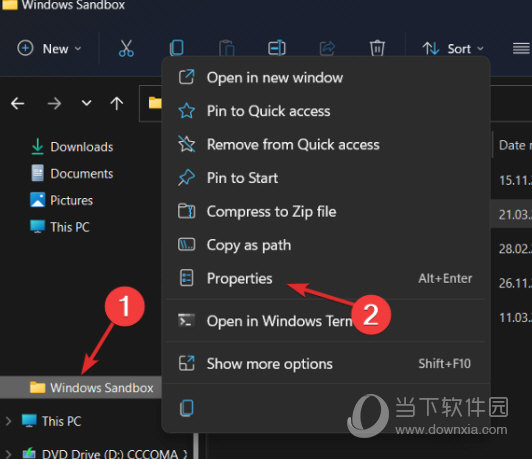This screenshot has height=459, width=532.
Task: Open the New item dropdown
Action: pos(49,49)
